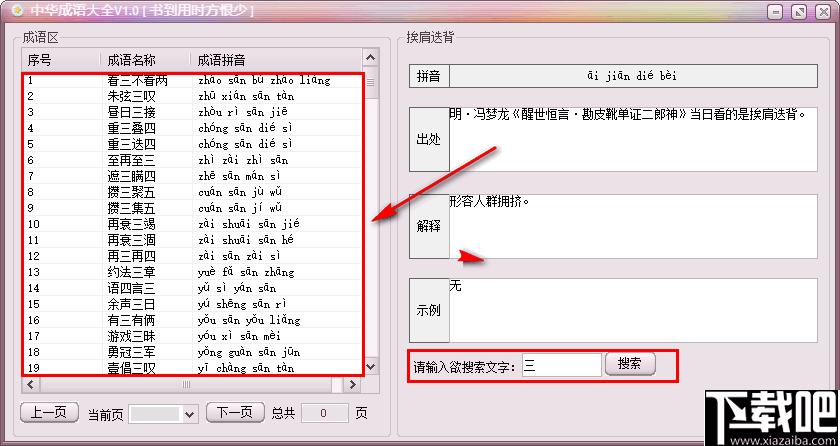Click the 解释 label button
The height and width of the screenshot is (446, 840).
pos(429,226)
